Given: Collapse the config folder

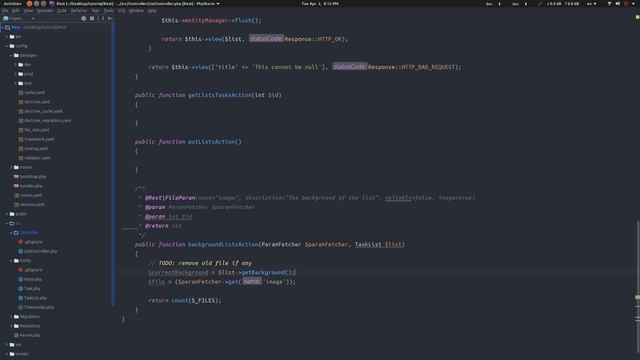Looking at the screenshot, I should point(7,46).
